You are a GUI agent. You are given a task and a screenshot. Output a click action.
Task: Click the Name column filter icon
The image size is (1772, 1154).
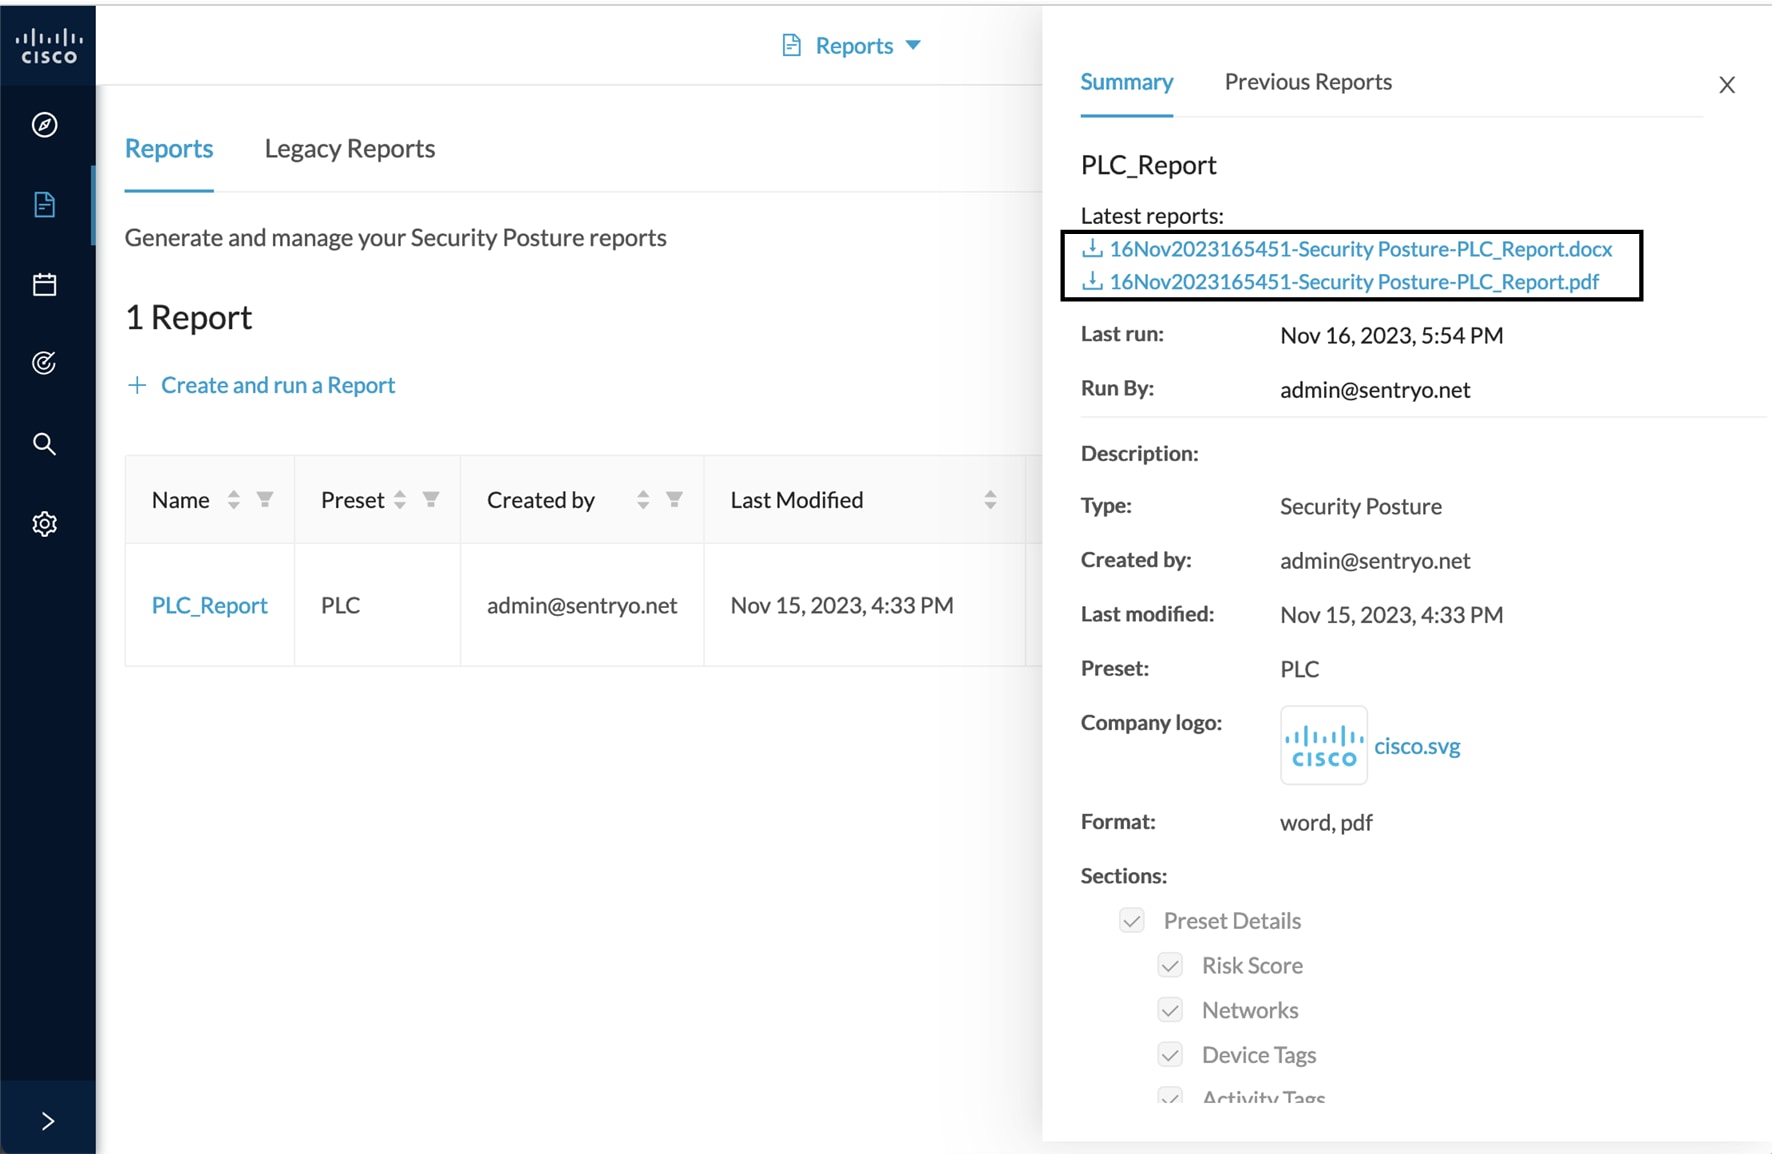tap(265, 499)
